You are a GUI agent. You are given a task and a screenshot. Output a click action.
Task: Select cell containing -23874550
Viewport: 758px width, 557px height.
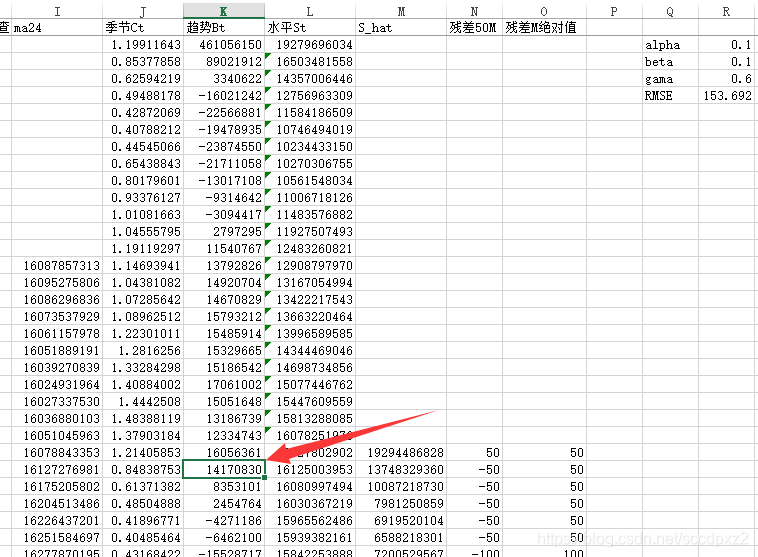(224, 146)
